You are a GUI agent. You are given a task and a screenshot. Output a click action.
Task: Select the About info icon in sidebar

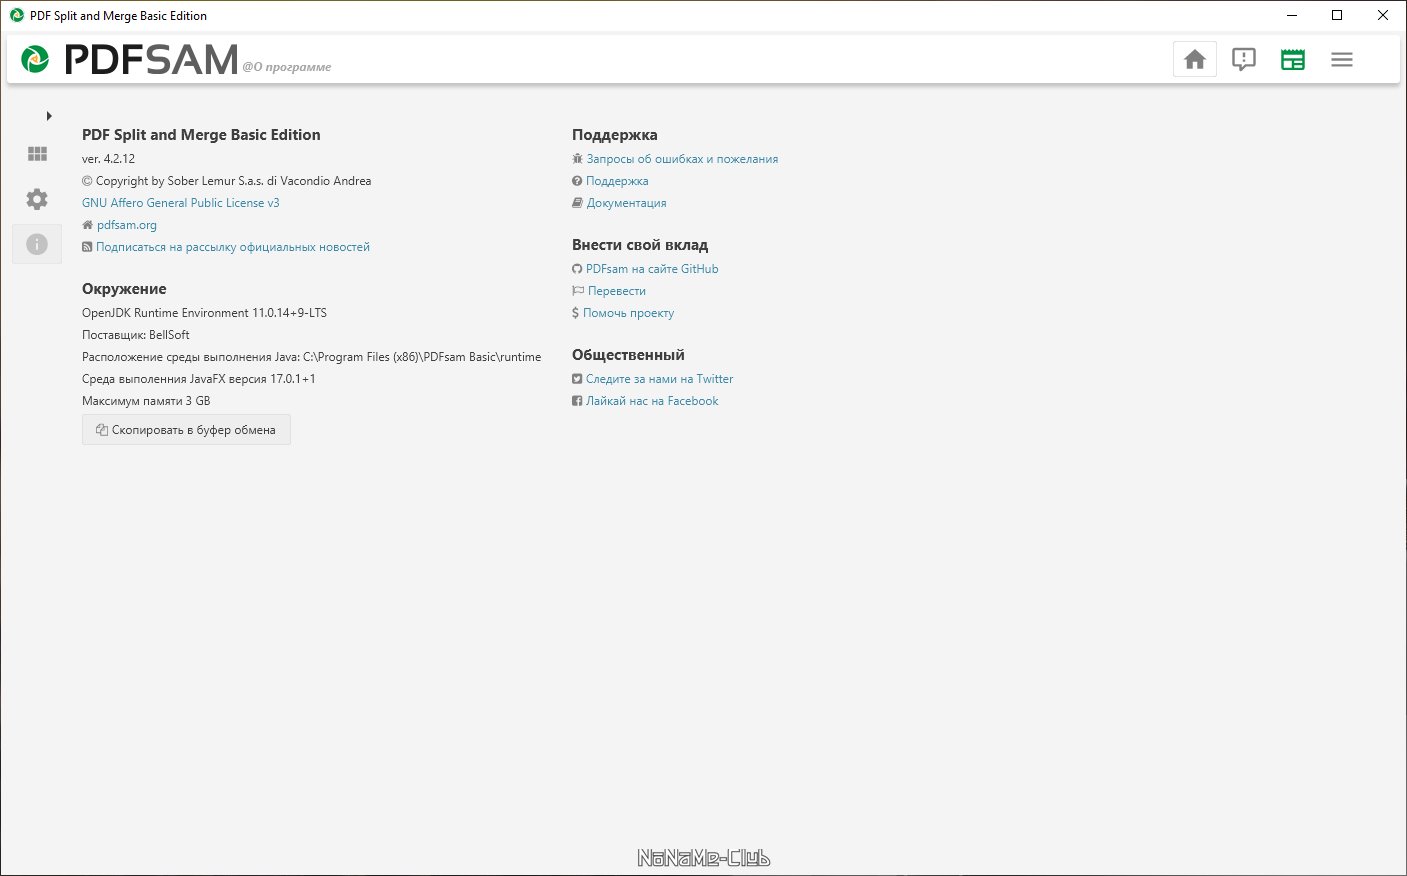point(37,244)
